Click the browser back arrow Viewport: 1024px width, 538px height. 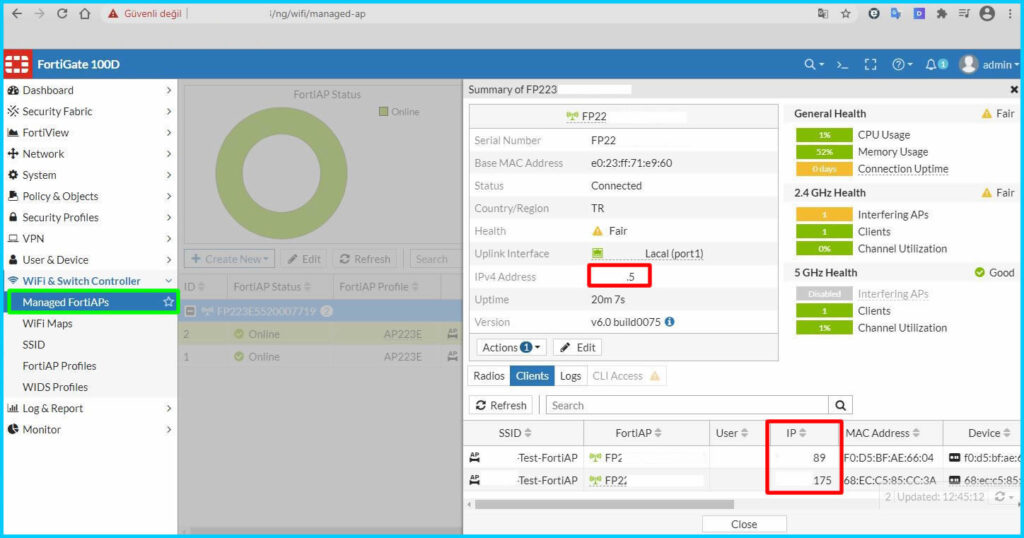pyautogui.click(x=17, y=13)
